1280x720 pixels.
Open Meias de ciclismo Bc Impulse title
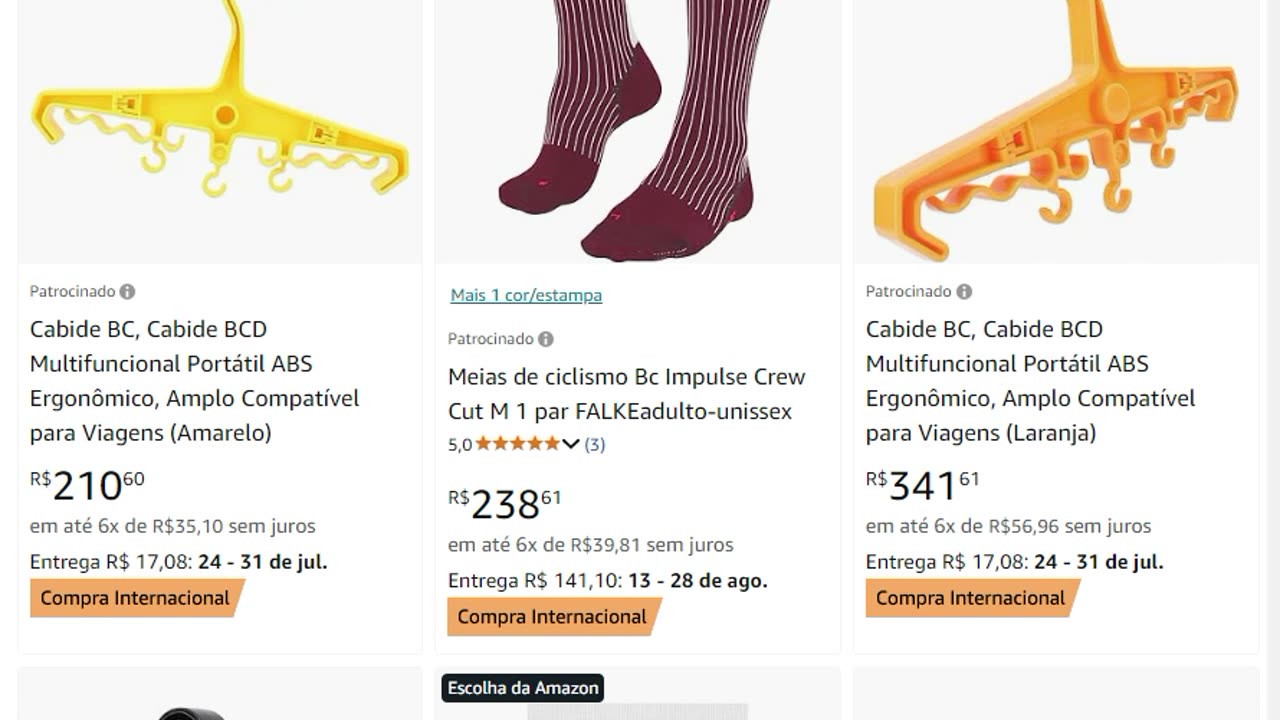(x=626, y=394)
